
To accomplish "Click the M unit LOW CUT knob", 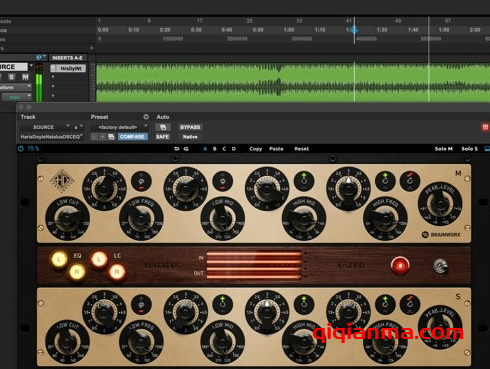I will click(67, 218).
